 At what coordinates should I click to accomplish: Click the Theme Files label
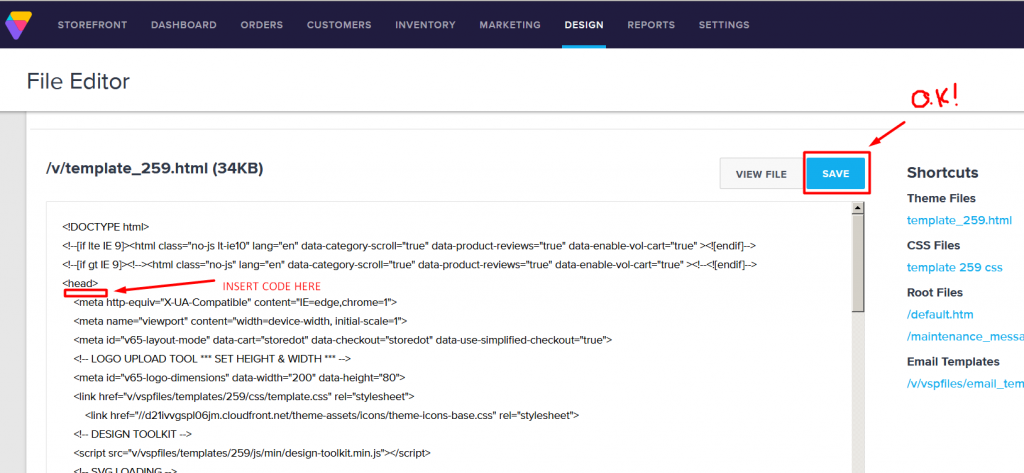tap(941, 198)
